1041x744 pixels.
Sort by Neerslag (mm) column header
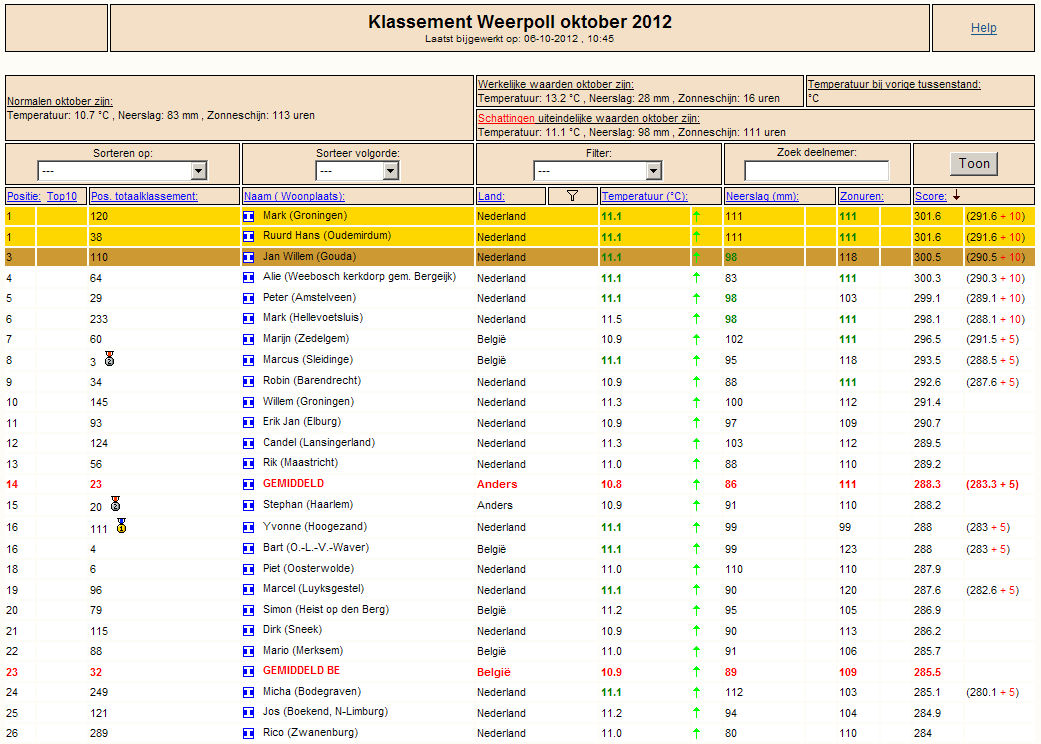point(762,196)
